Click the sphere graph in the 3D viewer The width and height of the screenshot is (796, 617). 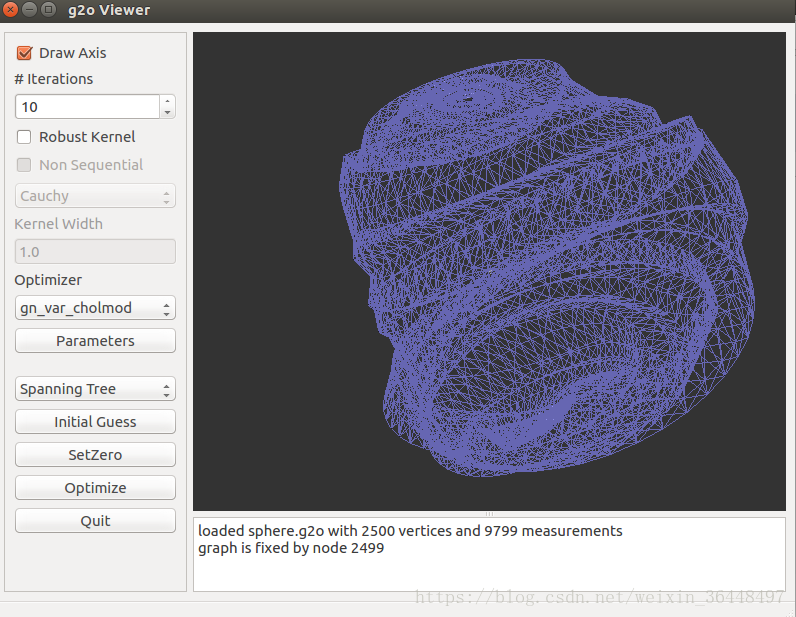click(547, 268)
